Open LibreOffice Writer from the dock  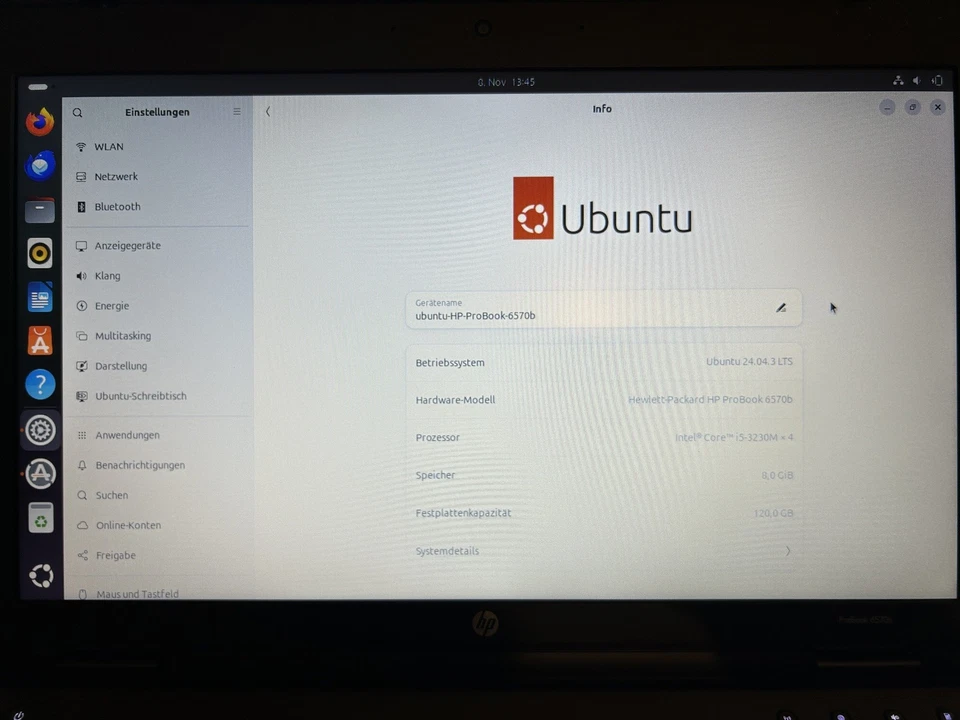(40, 297)
